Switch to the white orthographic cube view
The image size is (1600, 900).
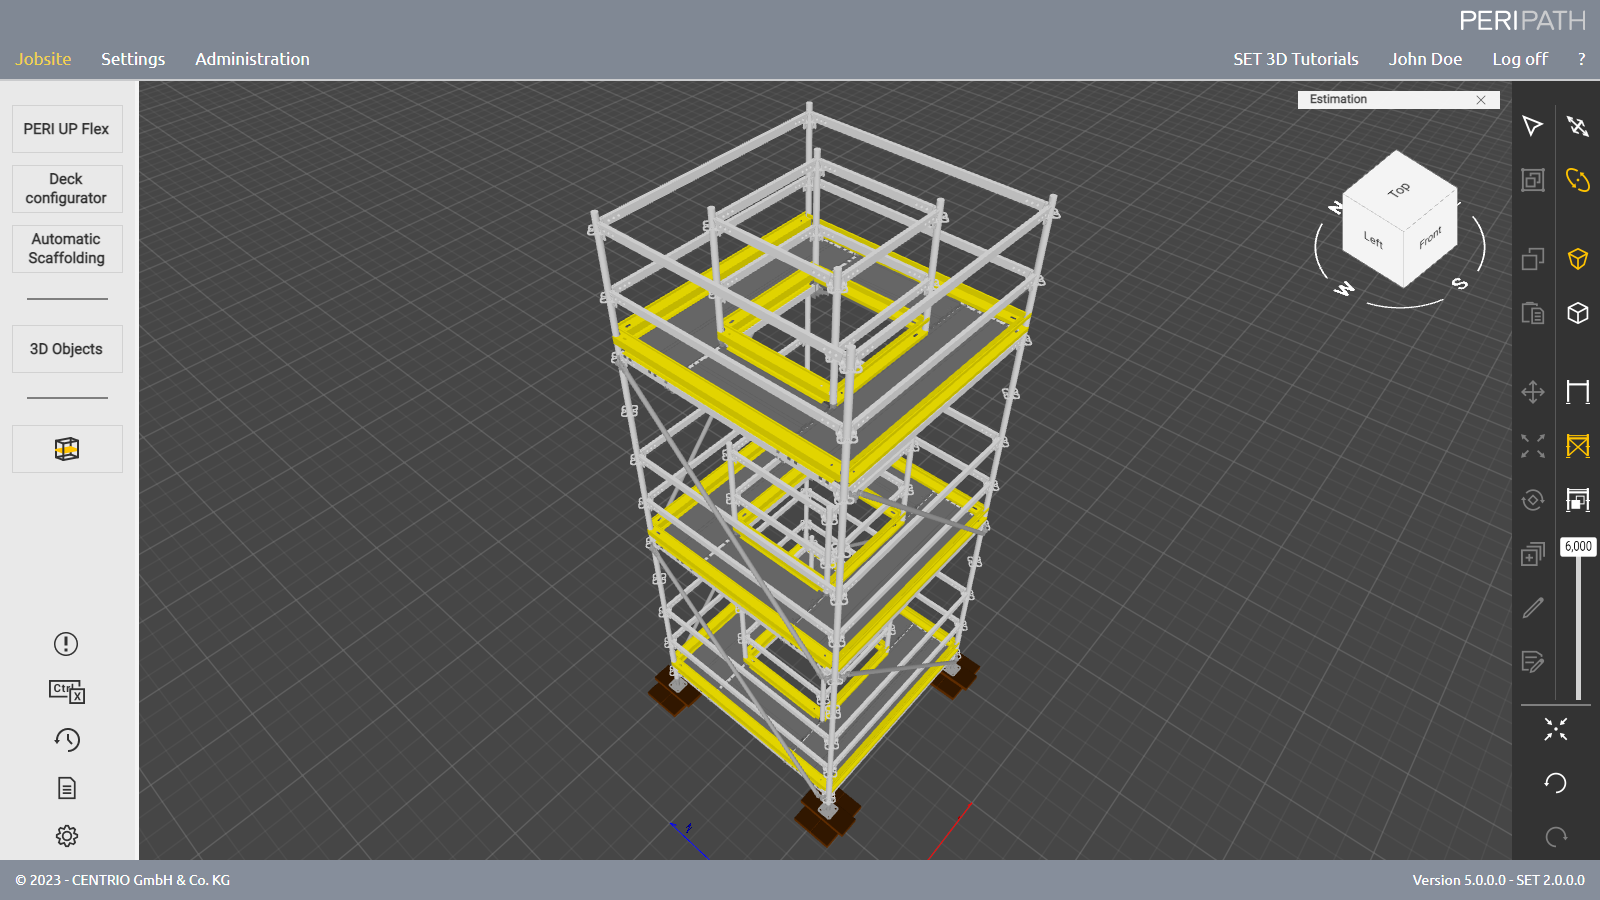1577,313
